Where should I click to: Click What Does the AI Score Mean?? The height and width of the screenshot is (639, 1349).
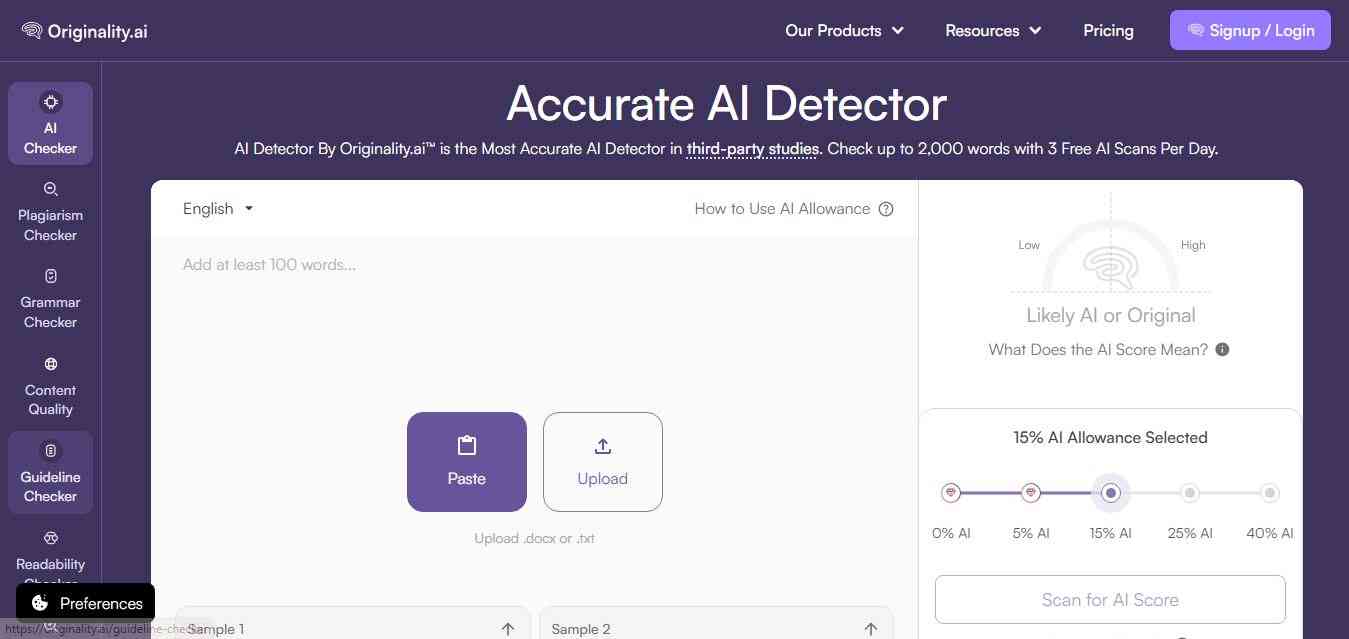pos(1098,350)
